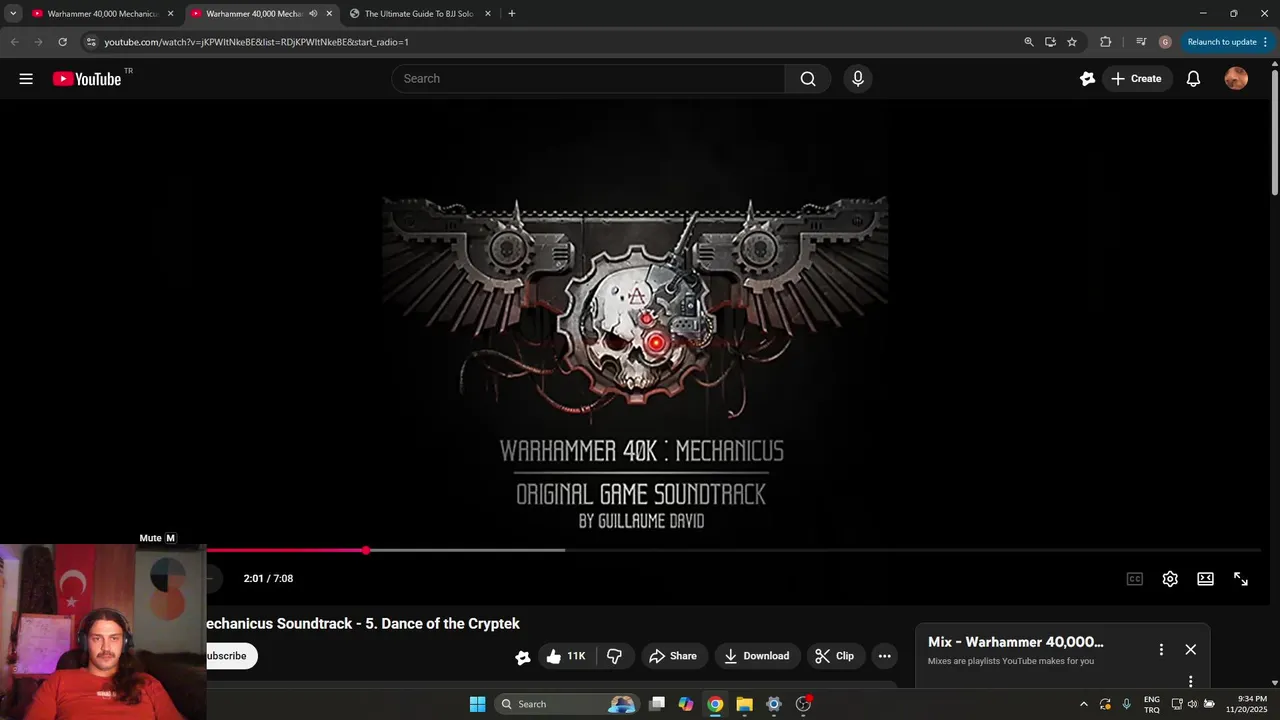The image size is (1280, 720).
Task: Dislike the video with thumbs down
Action: 615,656
